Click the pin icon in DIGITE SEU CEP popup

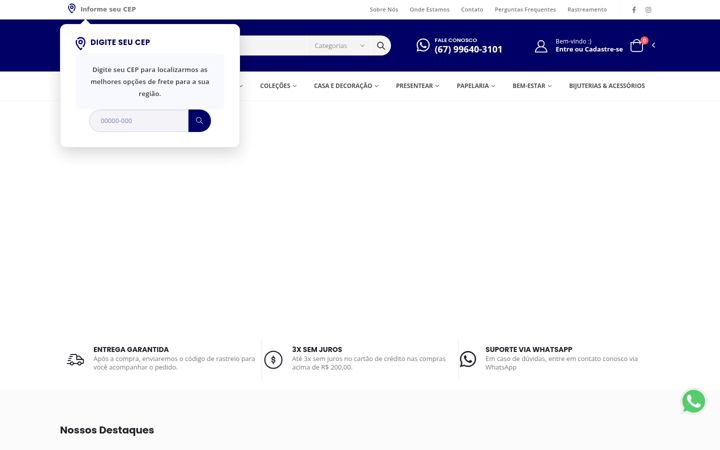coord(80,43)
